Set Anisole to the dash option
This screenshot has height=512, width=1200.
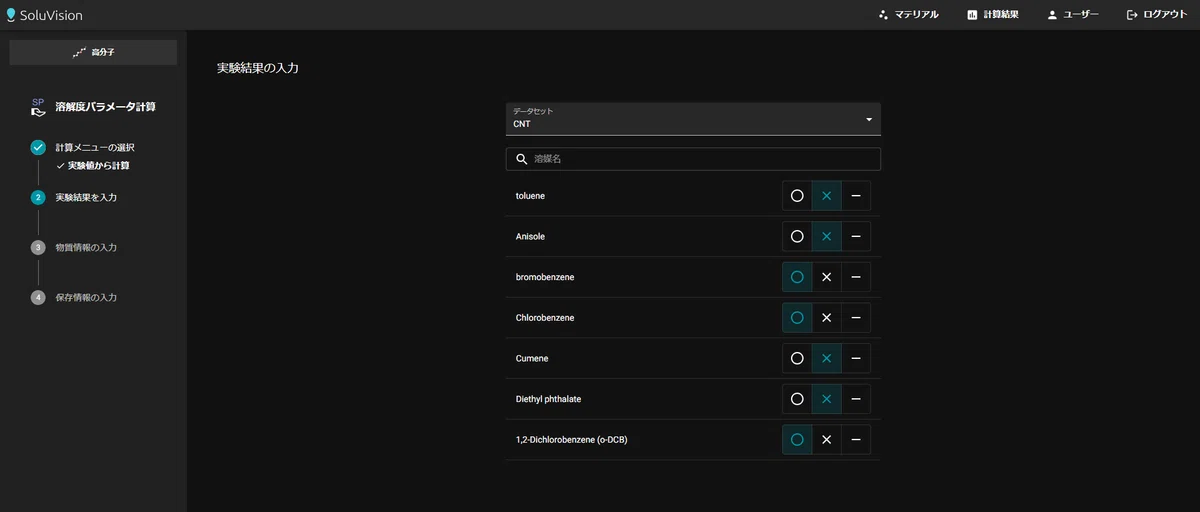pyautogui.click(x=856, y=237)
